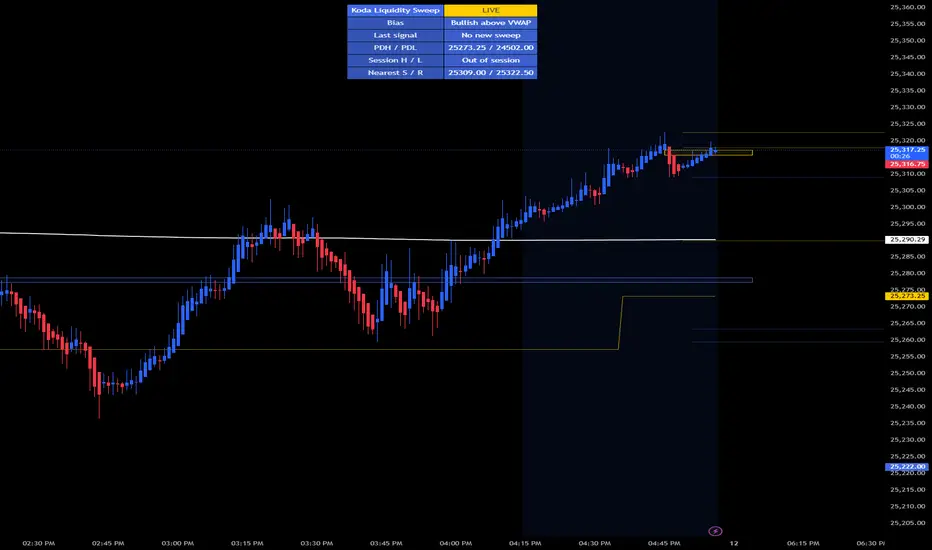Select the white VWAP line on chart
932x550 pixels.
[357, 238]
